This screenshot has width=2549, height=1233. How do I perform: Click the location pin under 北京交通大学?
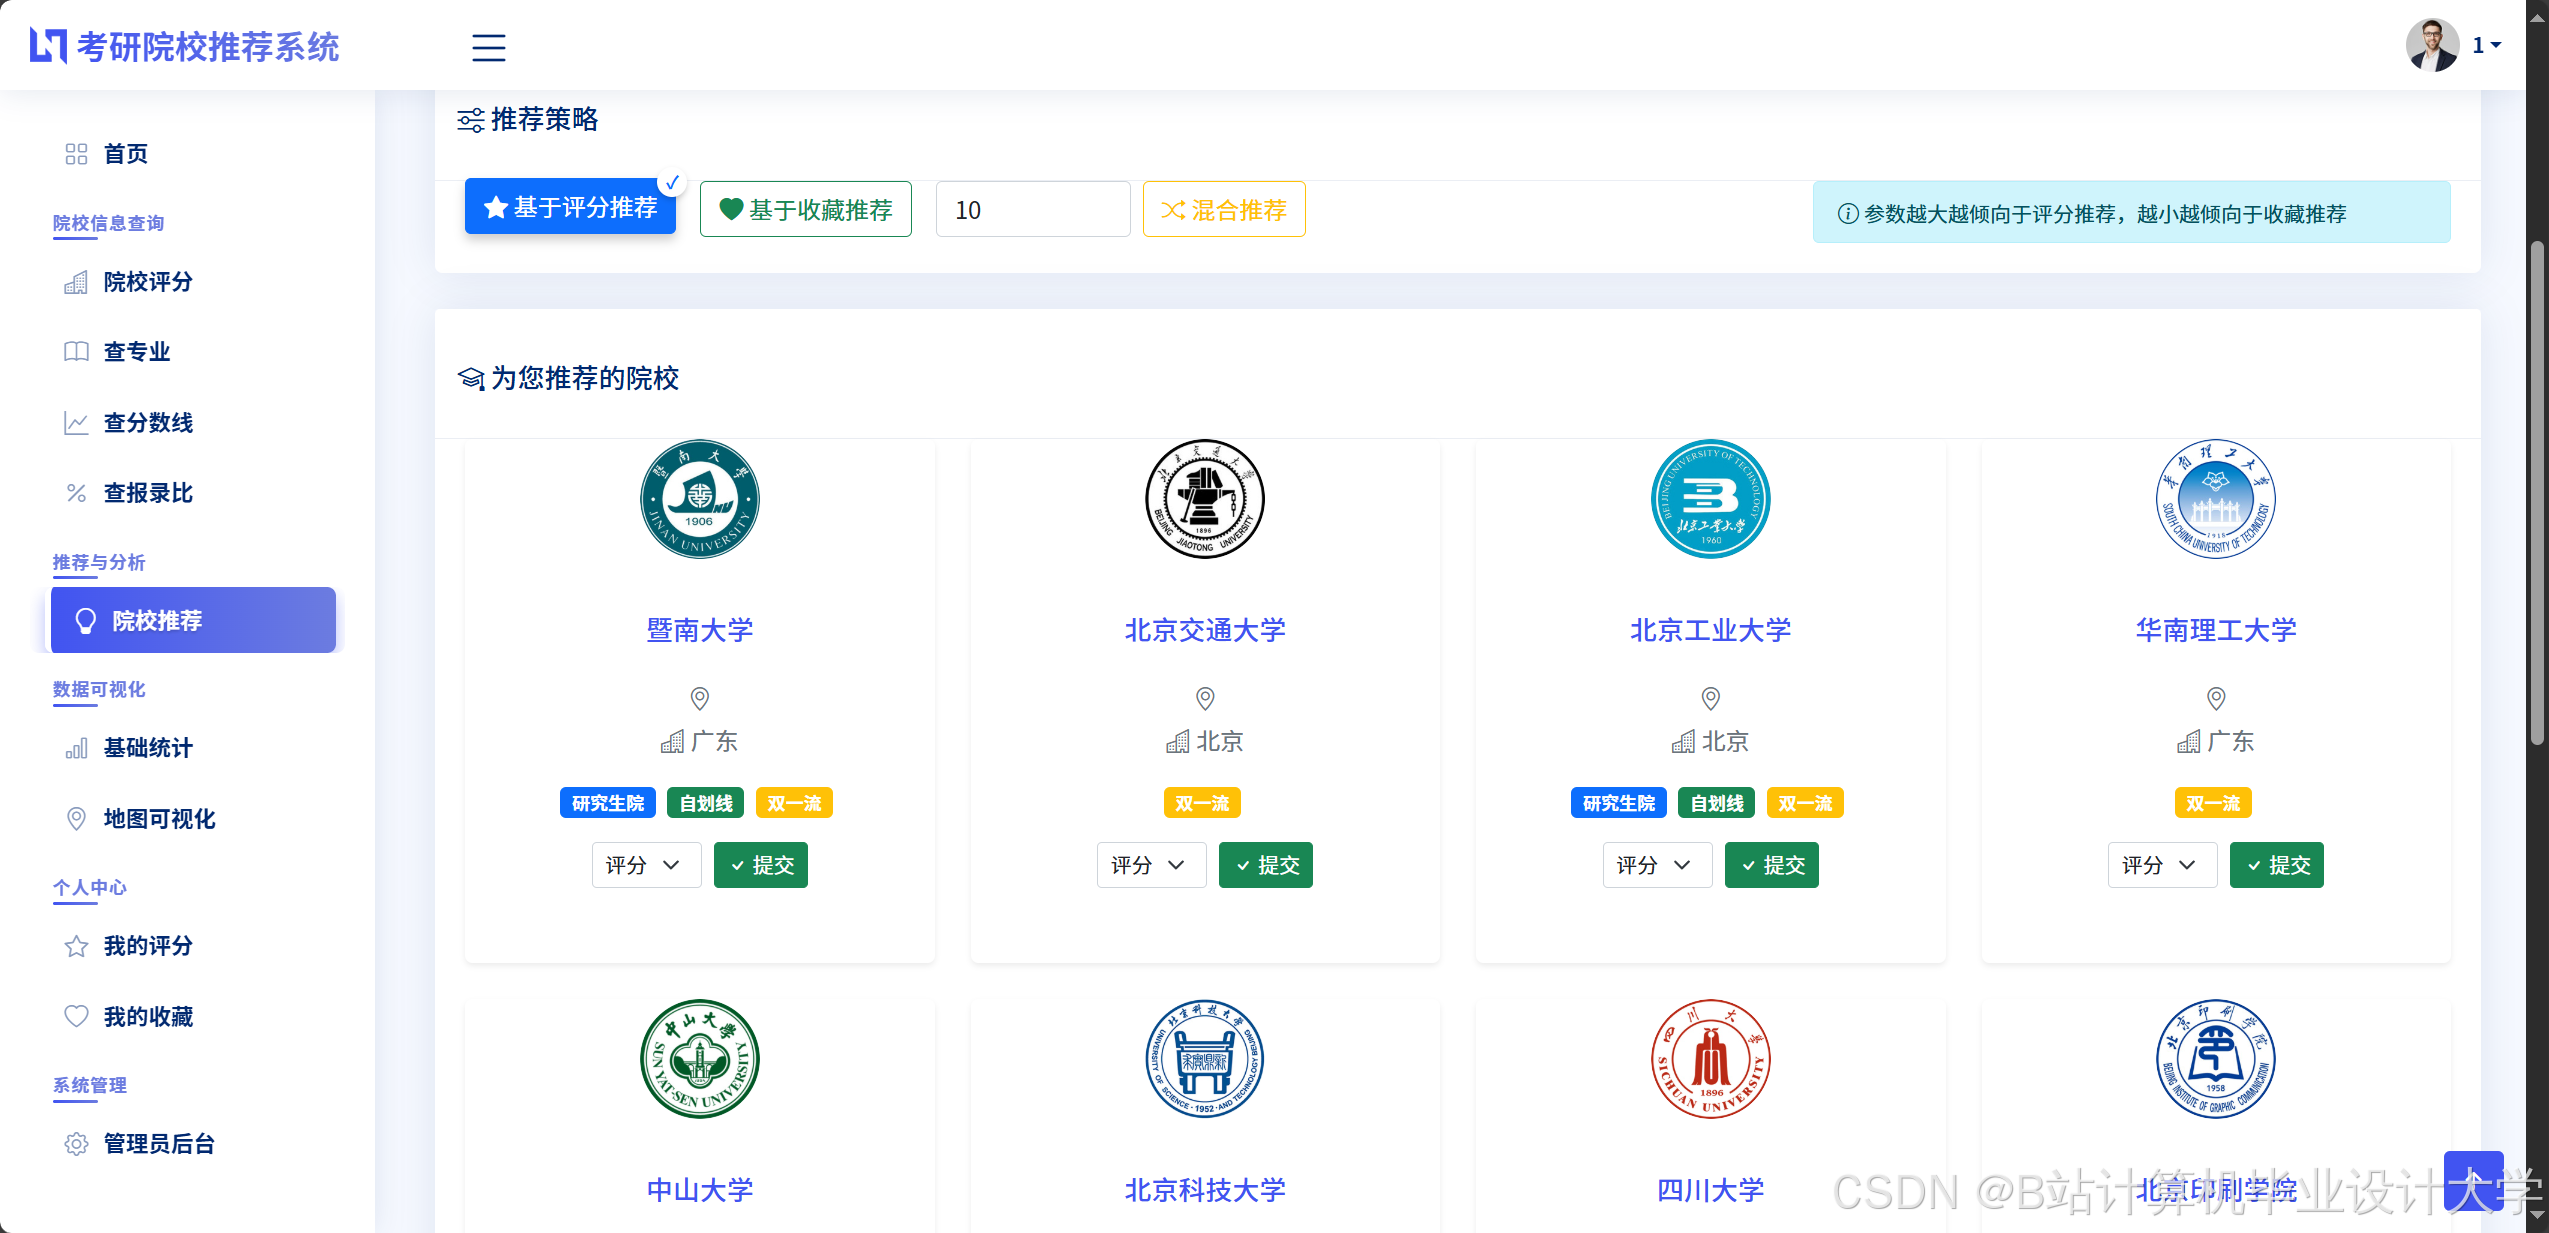pyautogui.click(x=1204, y=697)
